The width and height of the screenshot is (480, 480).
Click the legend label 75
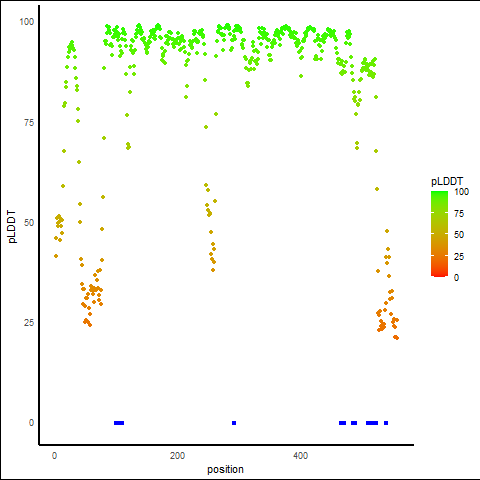(x=459, y=214)
